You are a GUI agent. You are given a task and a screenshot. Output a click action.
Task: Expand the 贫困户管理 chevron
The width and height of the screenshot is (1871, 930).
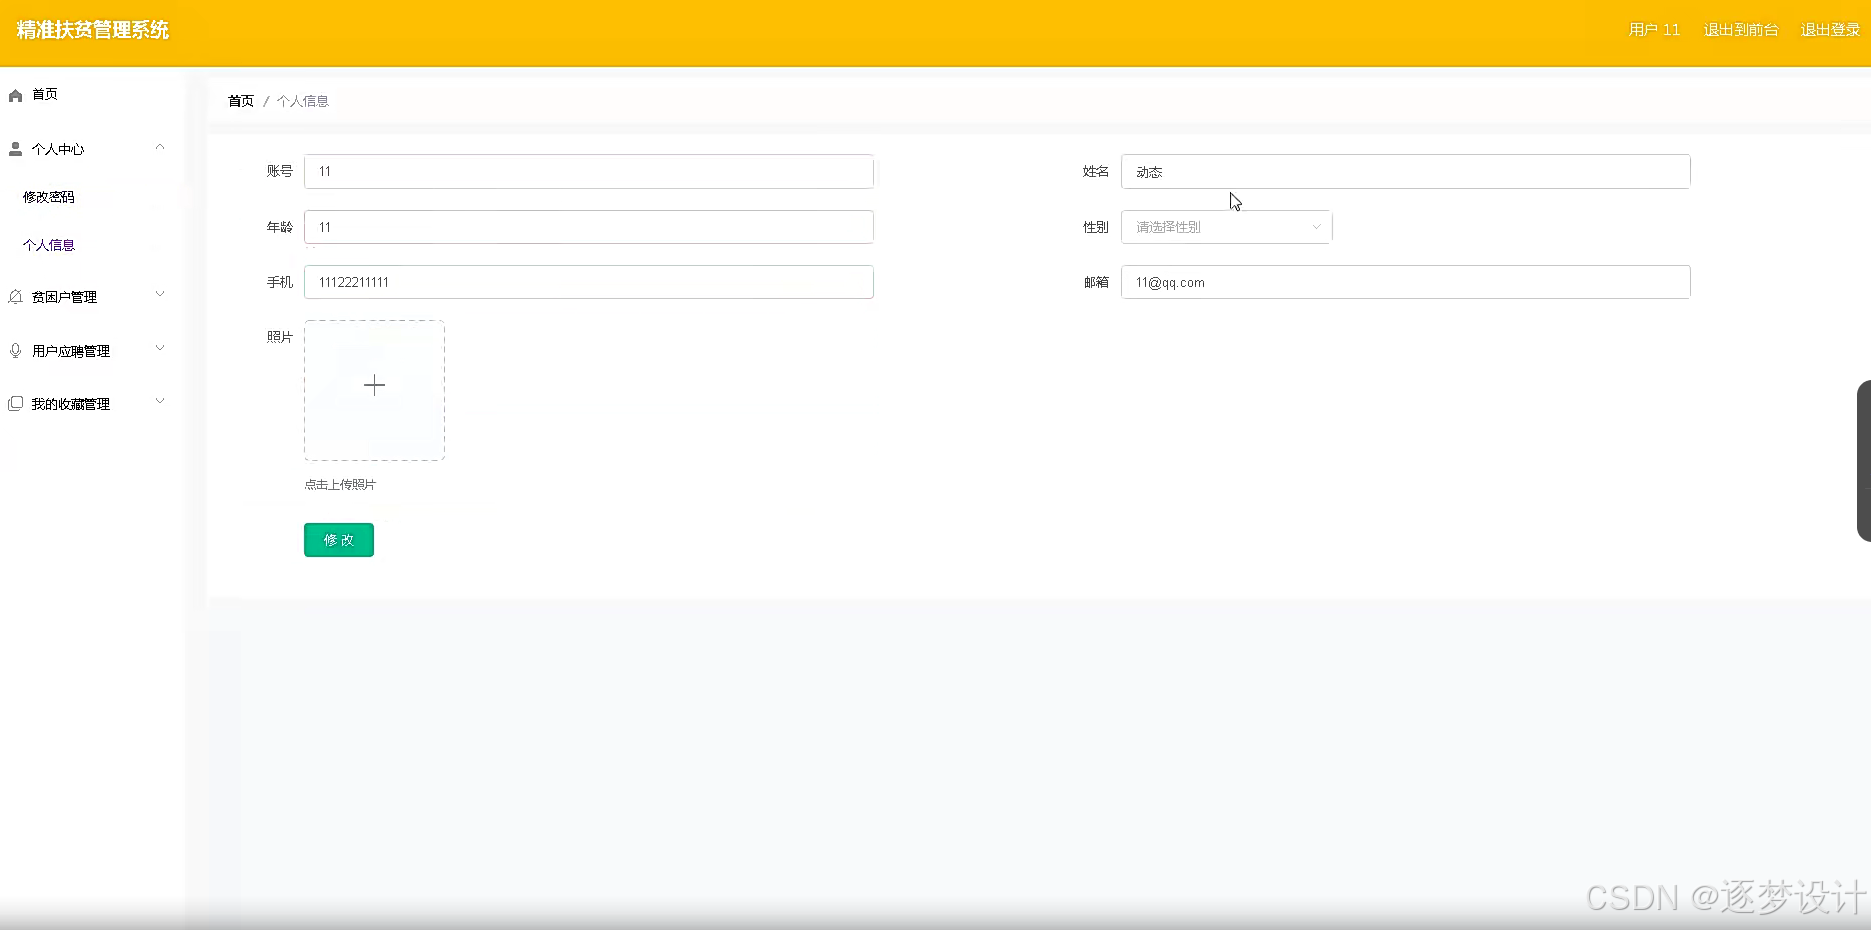click(160, 295)
